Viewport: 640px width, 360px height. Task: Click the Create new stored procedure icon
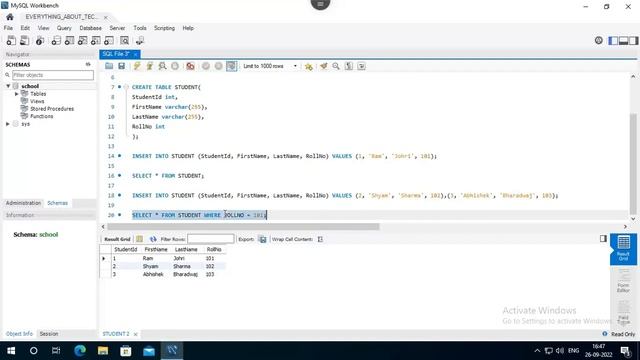pyautogui.click(x=96, y=40)
